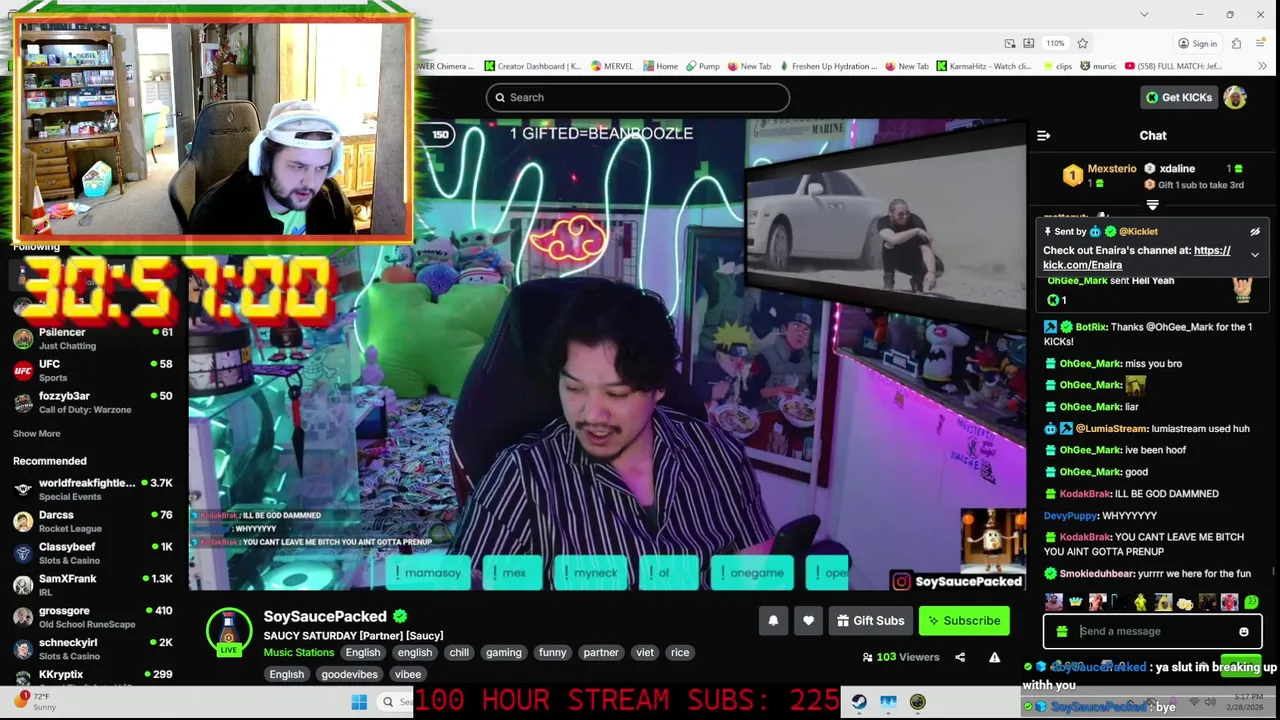Open Music Stations category link

pos(299,652)
